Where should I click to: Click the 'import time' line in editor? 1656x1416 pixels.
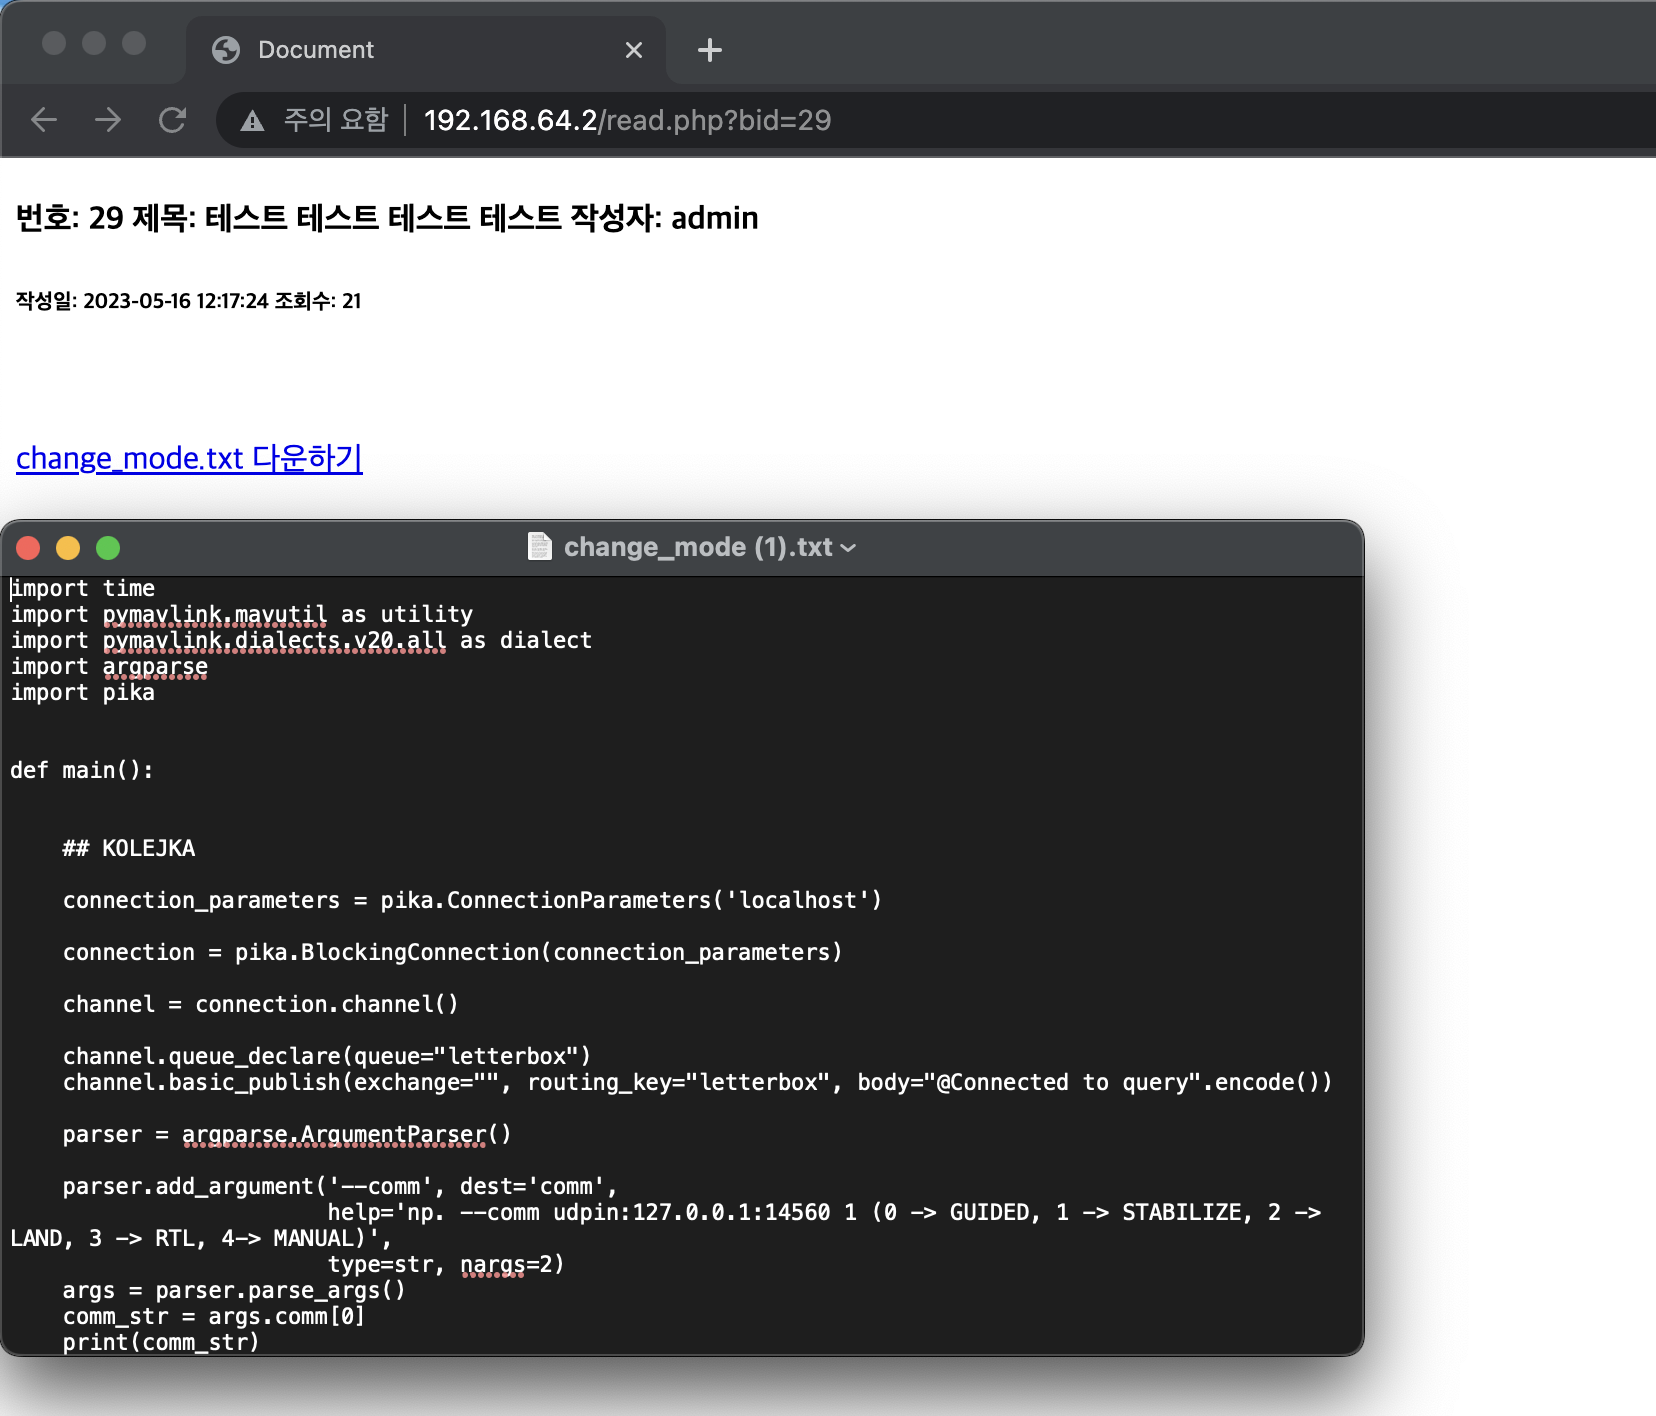83,588
